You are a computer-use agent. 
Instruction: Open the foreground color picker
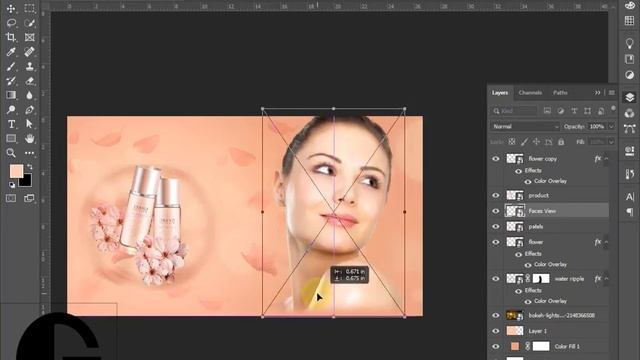[x=16, y=171]
